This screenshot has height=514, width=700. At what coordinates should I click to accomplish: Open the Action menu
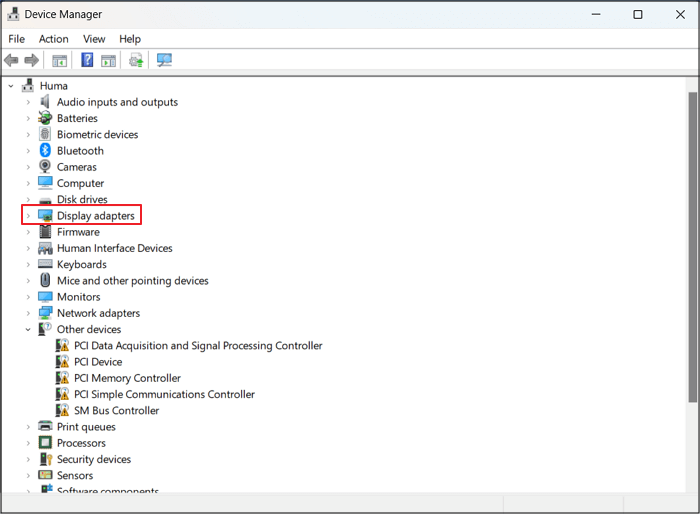pos(54,39)
